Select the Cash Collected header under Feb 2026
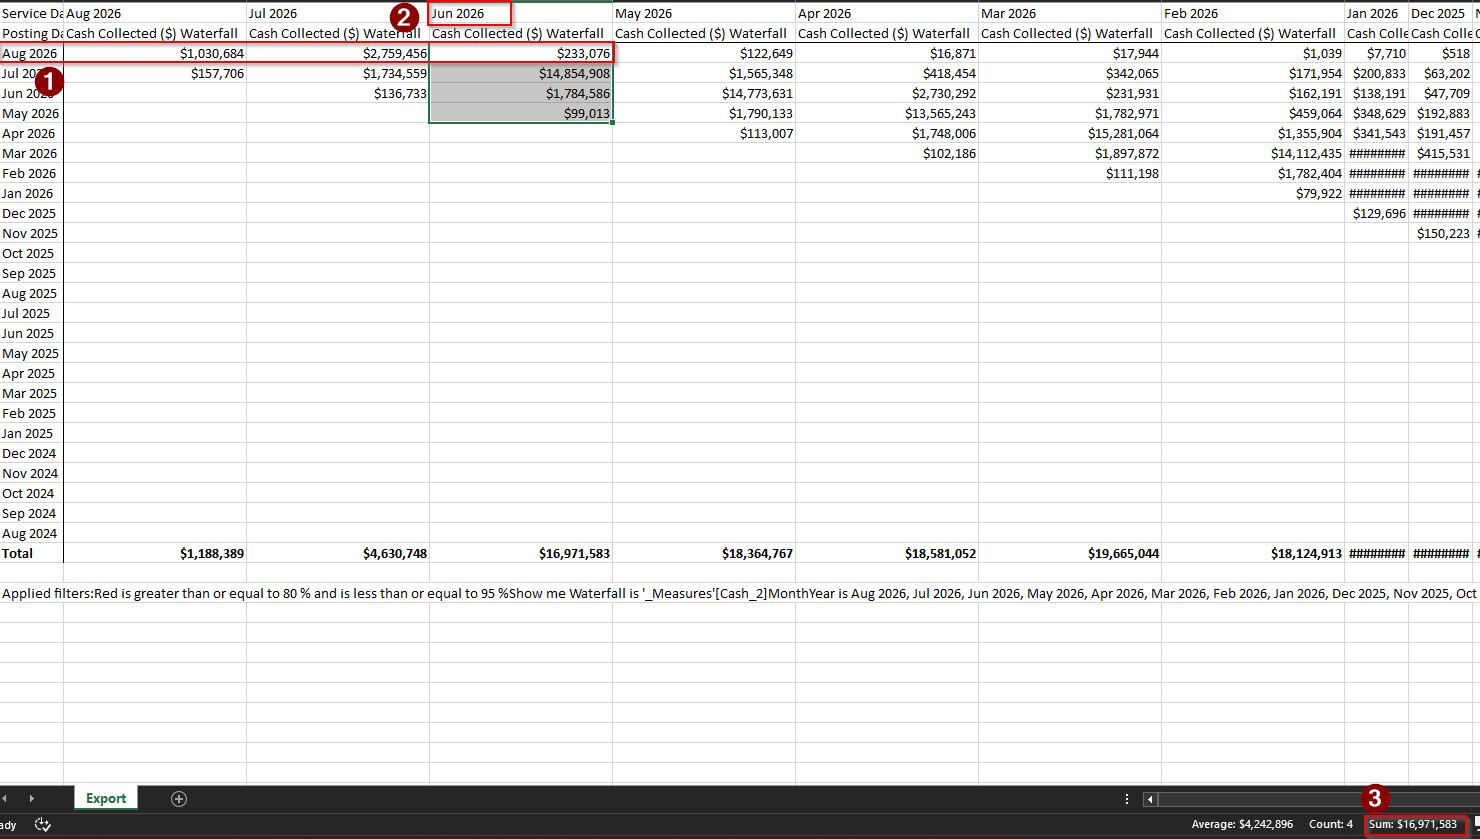This screenshot has height=839, width=1480. pyautogui.click(x=1253, y=33)
